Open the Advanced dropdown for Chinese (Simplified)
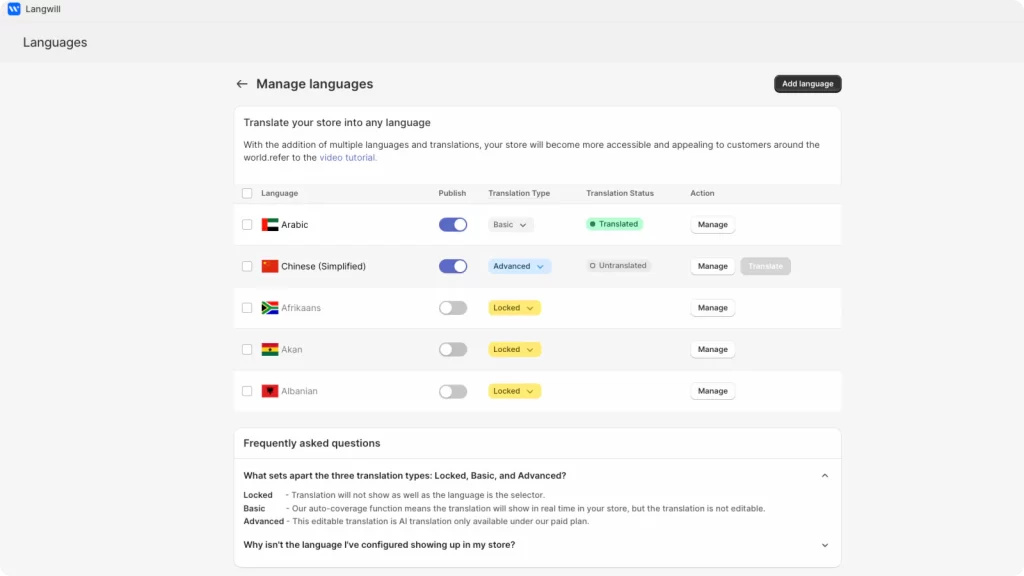Image resolution: width=1024 pixels, height=576 pixels. tap(519, 266)
